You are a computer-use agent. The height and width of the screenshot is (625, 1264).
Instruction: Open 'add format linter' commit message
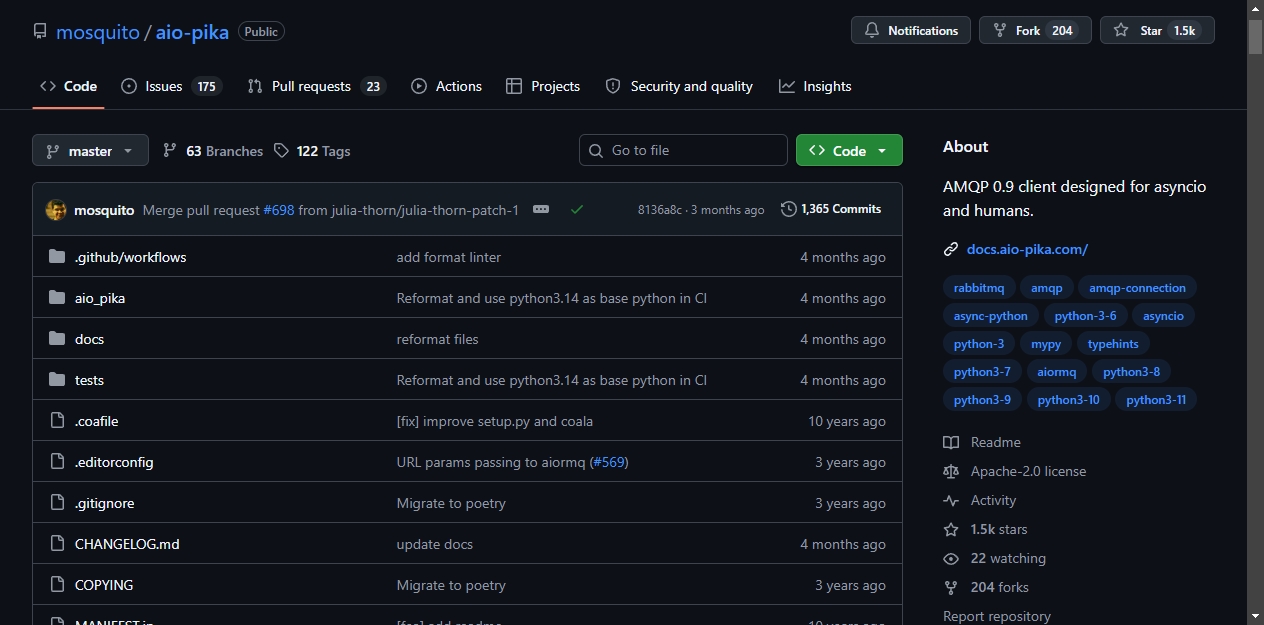(449, 257)
